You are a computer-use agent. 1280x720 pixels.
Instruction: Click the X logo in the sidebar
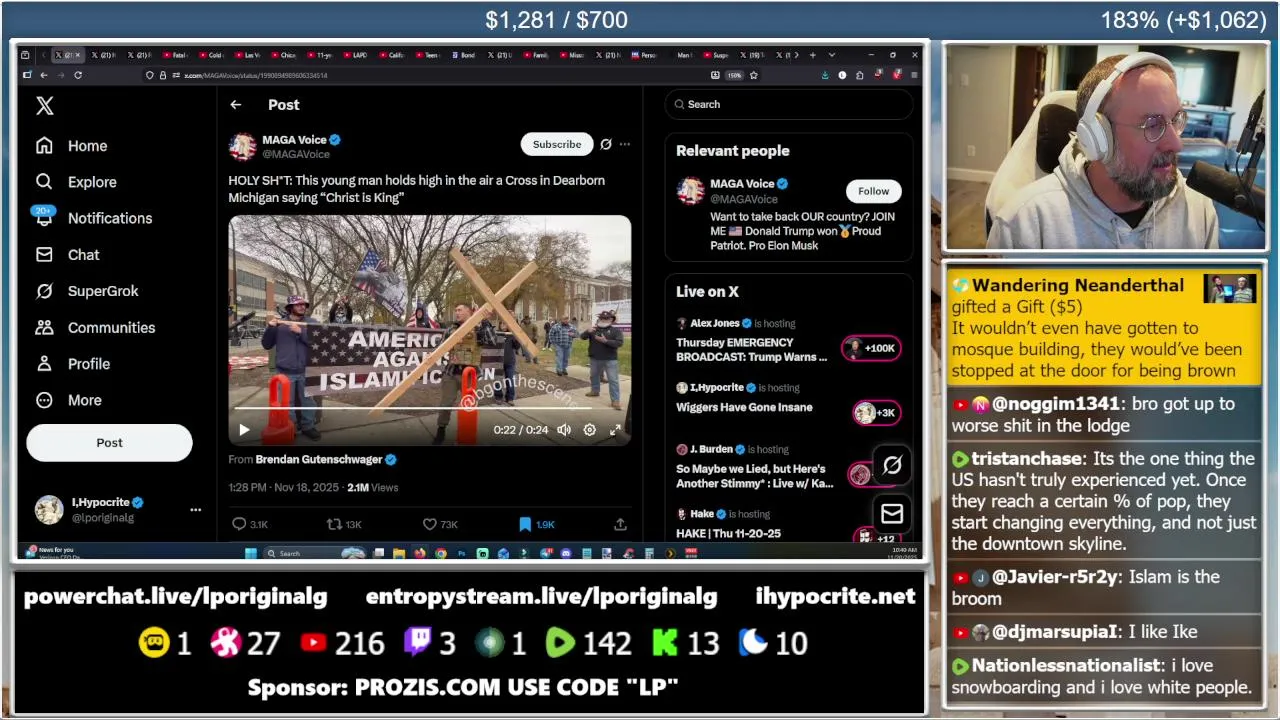[x=44, y=106]
